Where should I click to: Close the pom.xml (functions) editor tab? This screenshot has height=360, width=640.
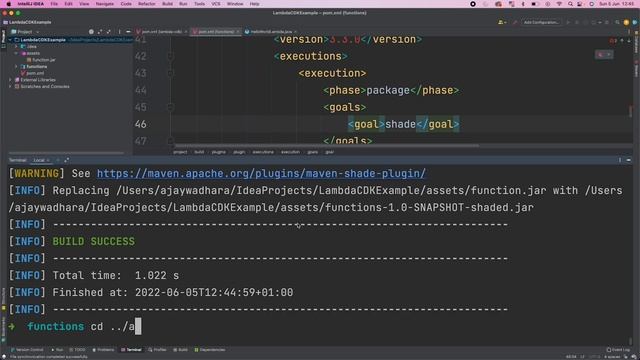pos(238,31)
